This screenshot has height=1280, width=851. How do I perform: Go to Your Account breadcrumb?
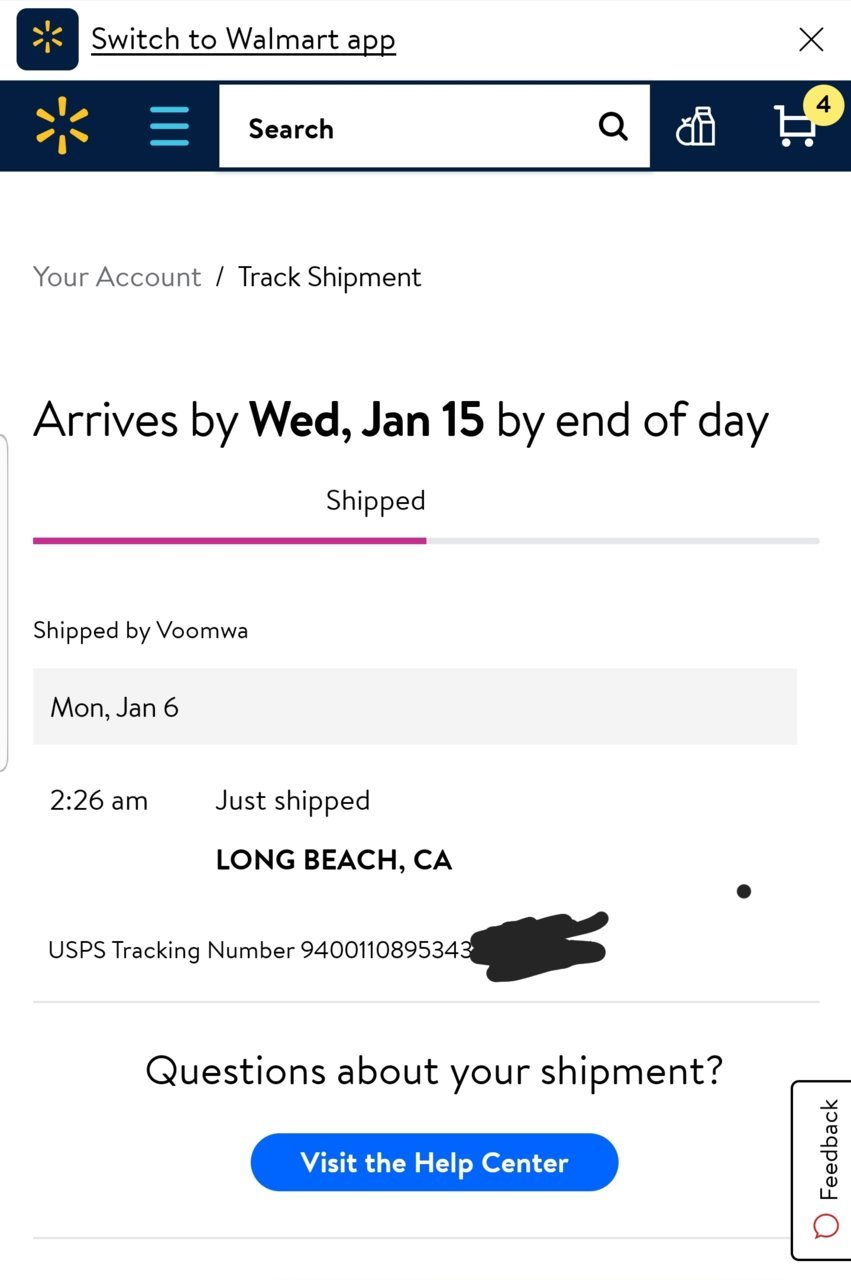(117, 277)
